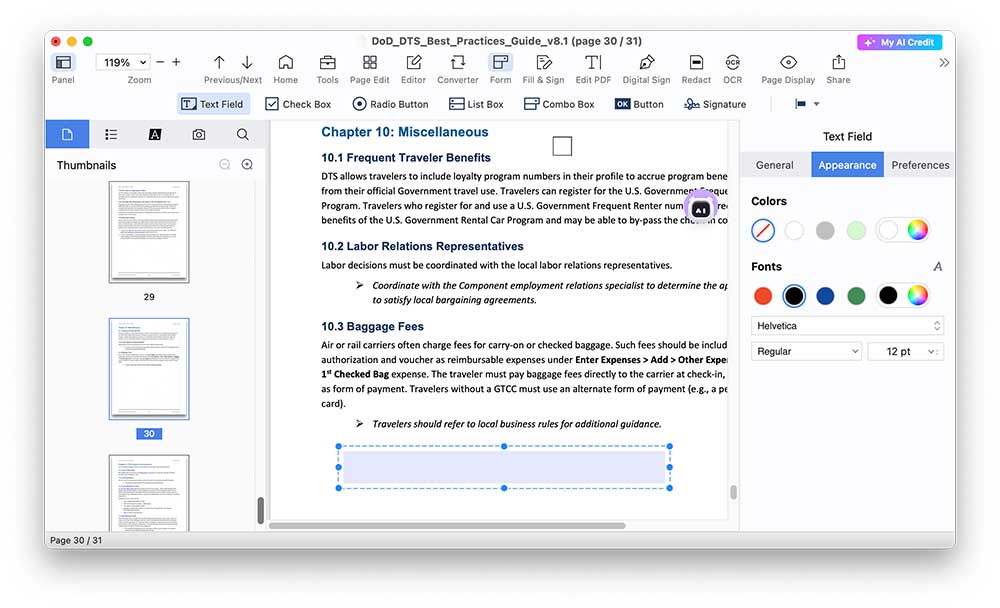Viewport: 1000px width, 608px height.
Task: Open the Digital Sign tool
Action: coord(647,63)
